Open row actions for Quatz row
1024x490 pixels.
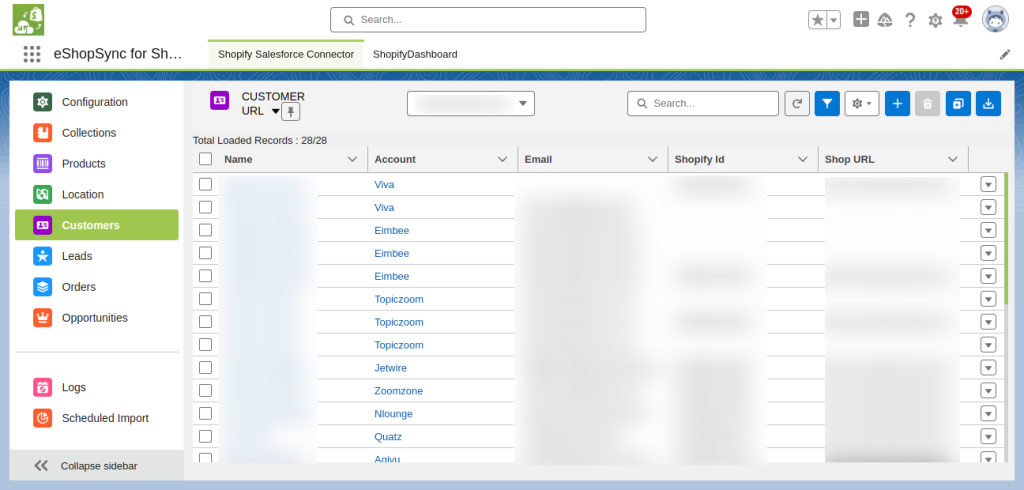(x=988, y=436)
